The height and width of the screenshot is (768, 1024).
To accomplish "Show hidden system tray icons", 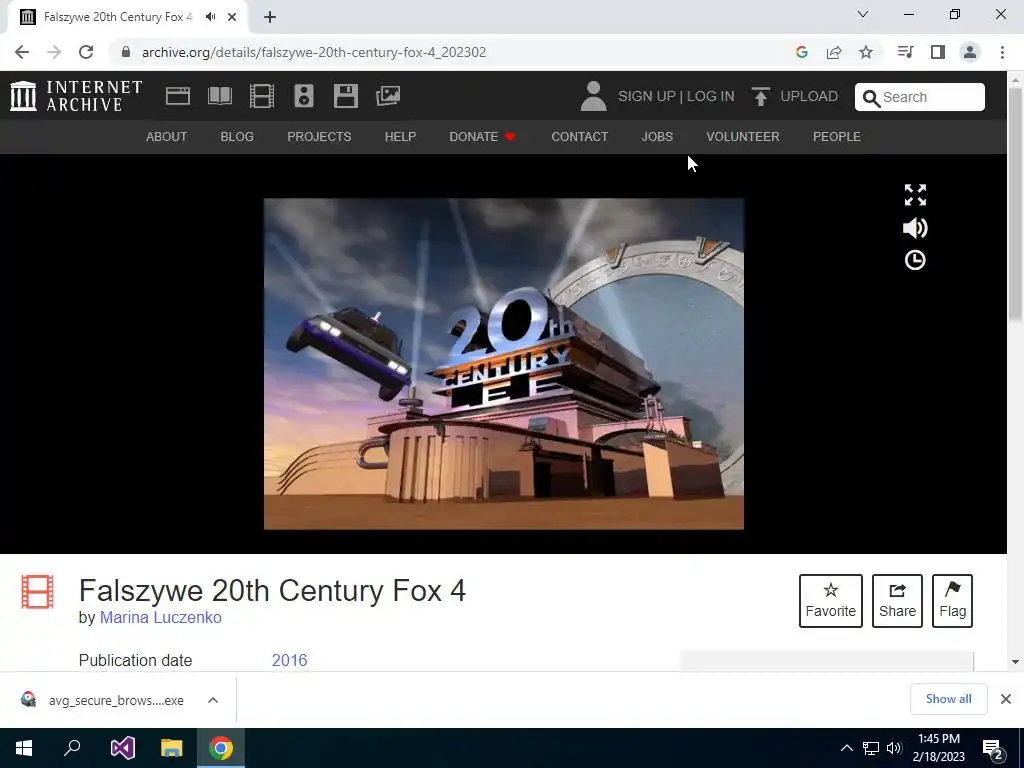I will tap(846, 748).
